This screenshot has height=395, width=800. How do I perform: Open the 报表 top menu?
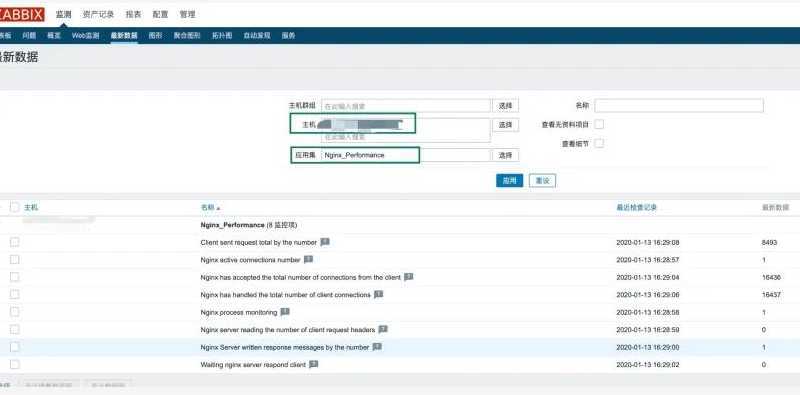(133, 15)
